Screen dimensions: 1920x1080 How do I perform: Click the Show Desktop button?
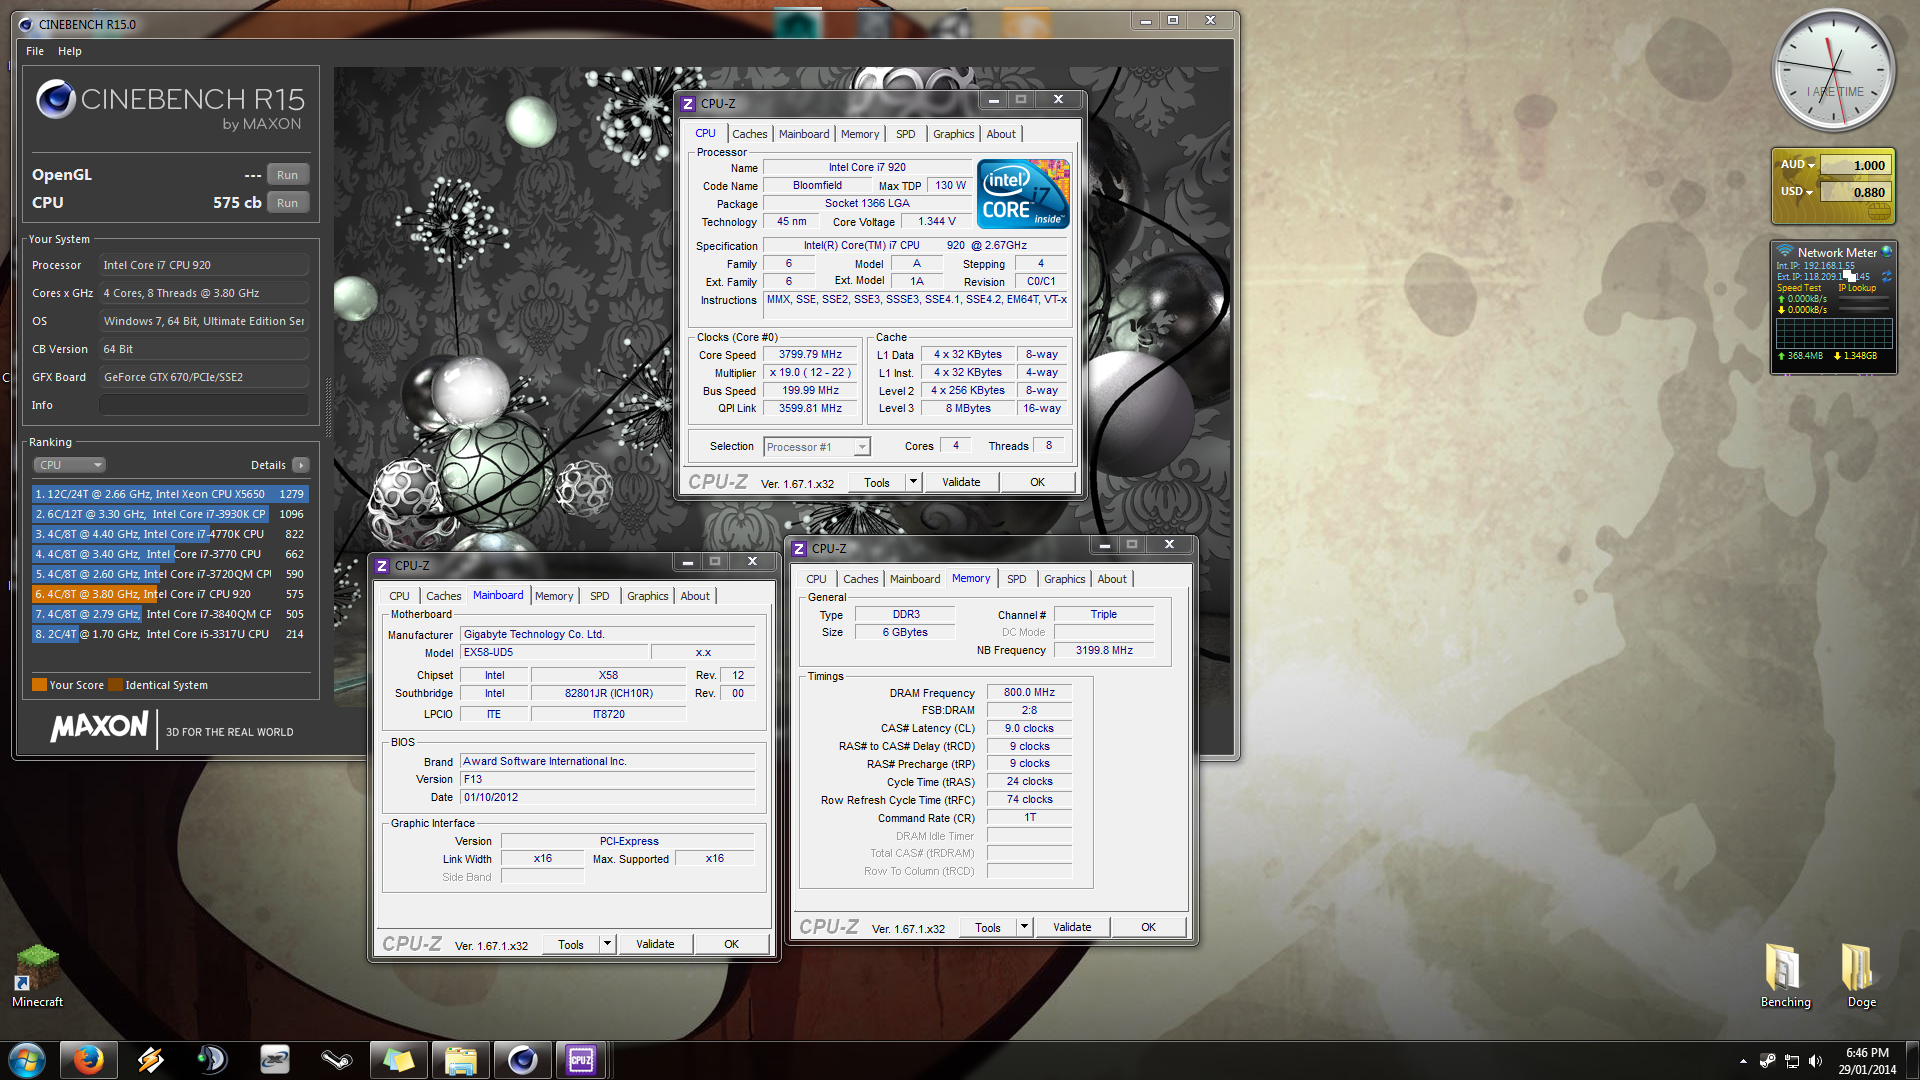point(1912,1061)
